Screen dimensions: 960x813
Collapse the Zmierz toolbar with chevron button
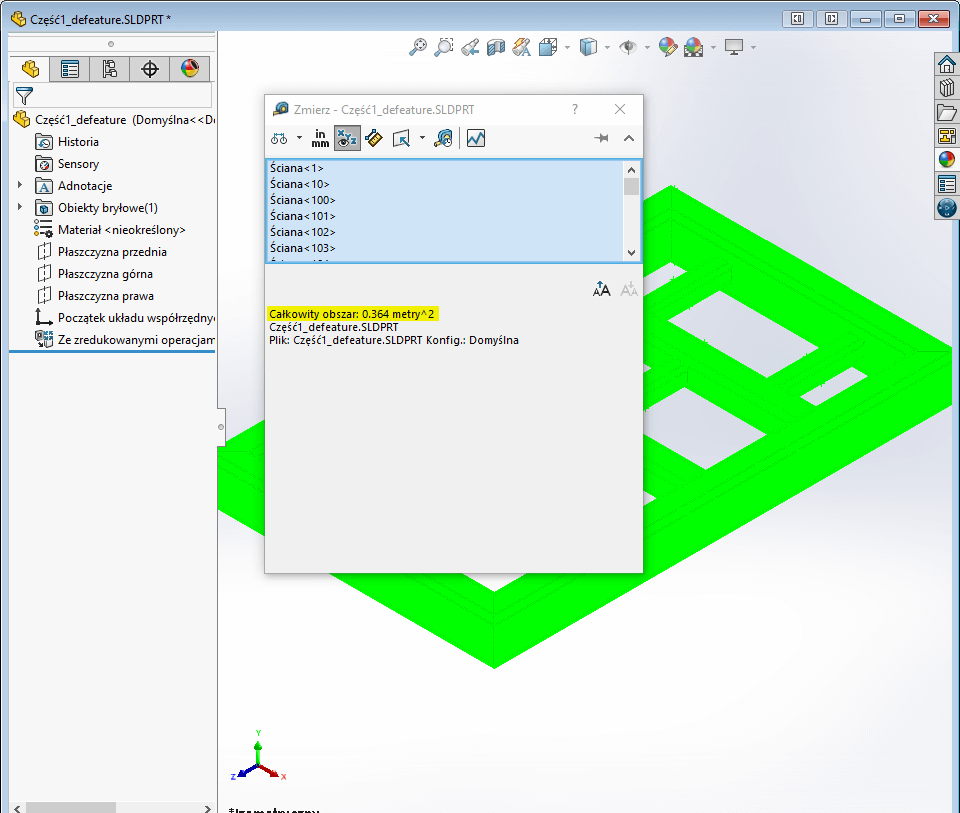[x=629, y=138]
